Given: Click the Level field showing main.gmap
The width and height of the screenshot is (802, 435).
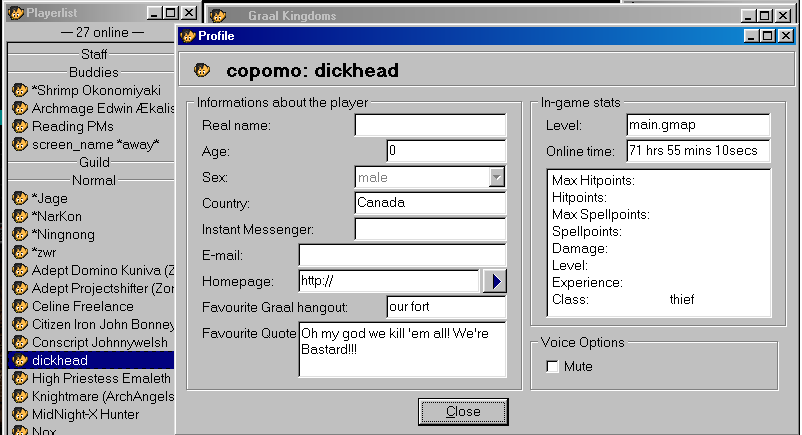Looking at the screenshot, I should [698, 125].
